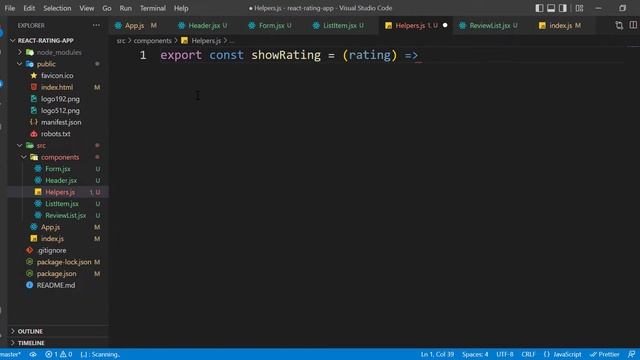Click open changes compare icon
Screen dimensions: 640x360
click(x=619, y=25)
